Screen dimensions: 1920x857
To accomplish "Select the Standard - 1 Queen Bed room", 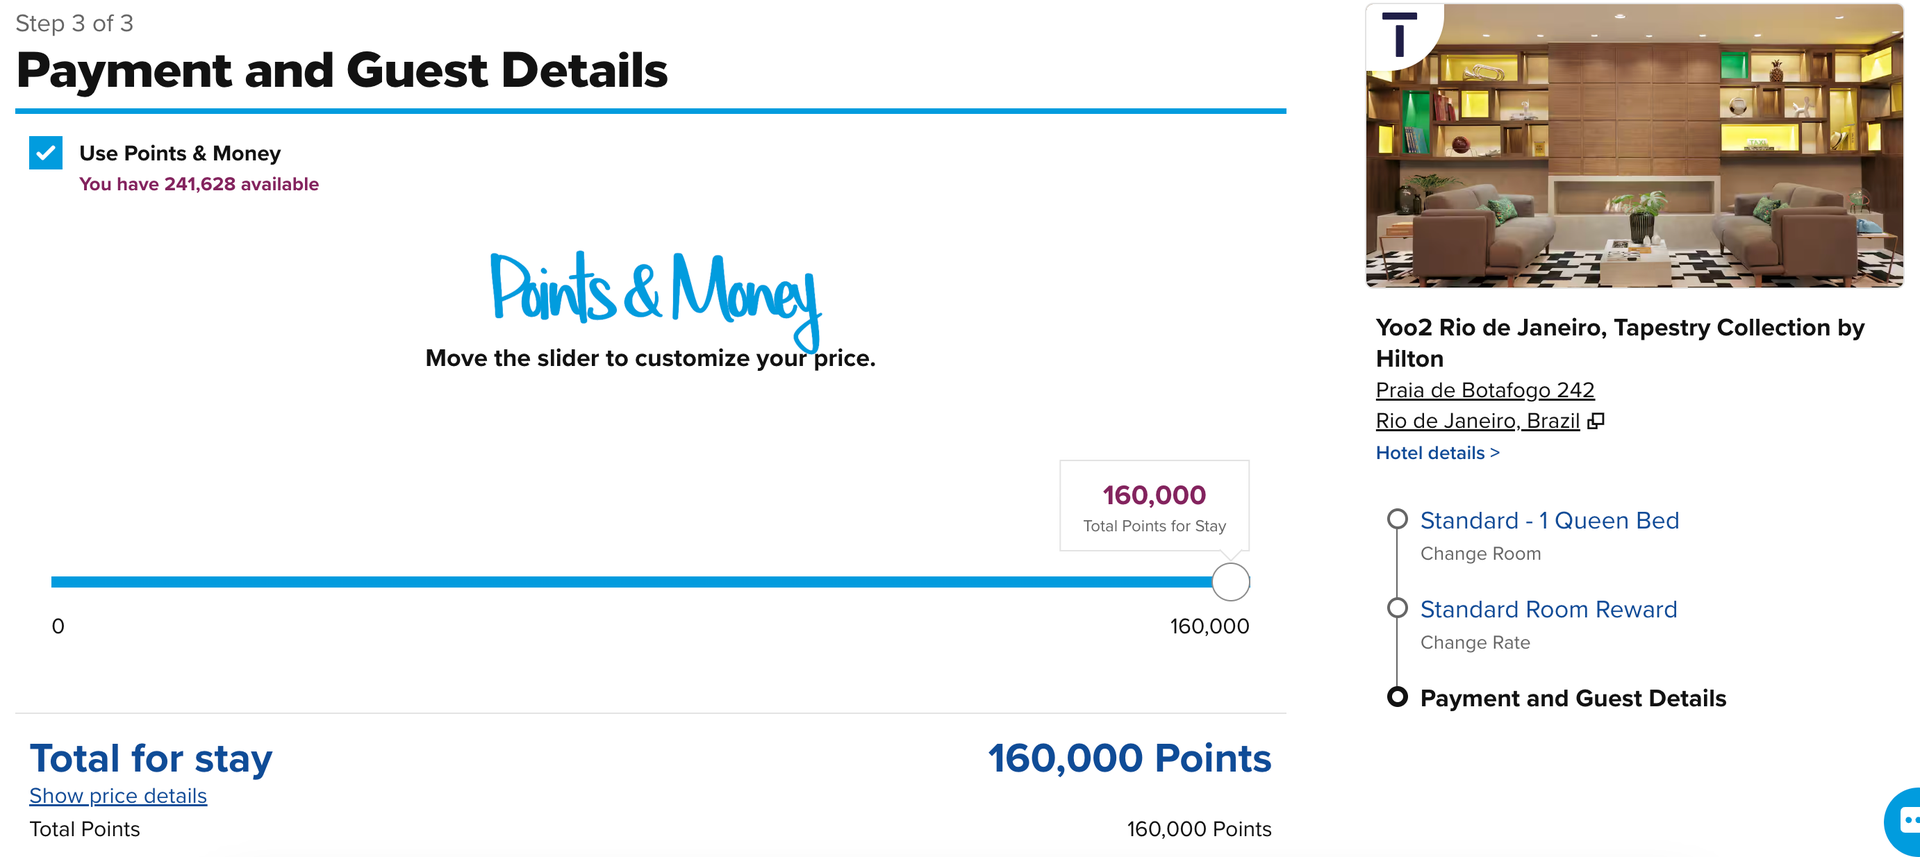I will (1549, 520).
